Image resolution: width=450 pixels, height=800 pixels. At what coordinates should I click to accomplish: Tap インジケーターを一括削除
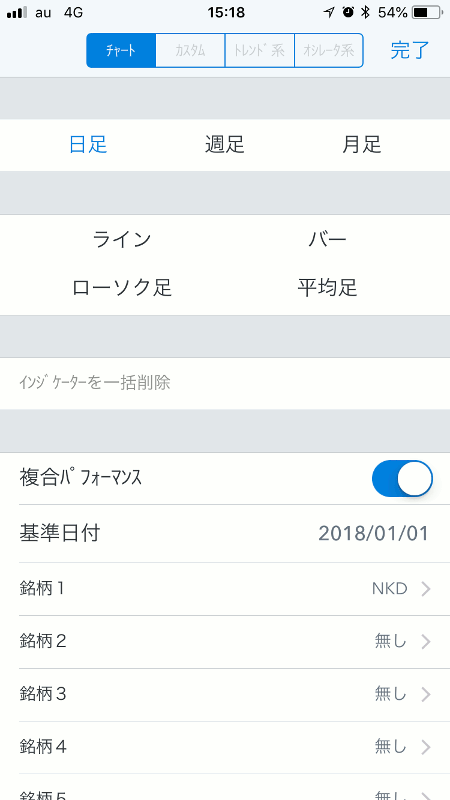pyautogui.click(x=94, y=383)
